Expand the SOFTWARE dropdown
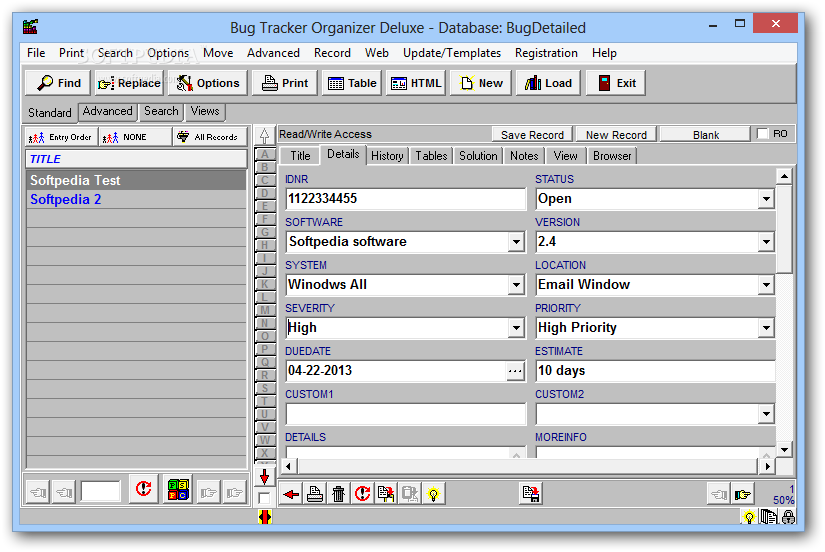Screen dimensions: 825x552 pos(516,242)
